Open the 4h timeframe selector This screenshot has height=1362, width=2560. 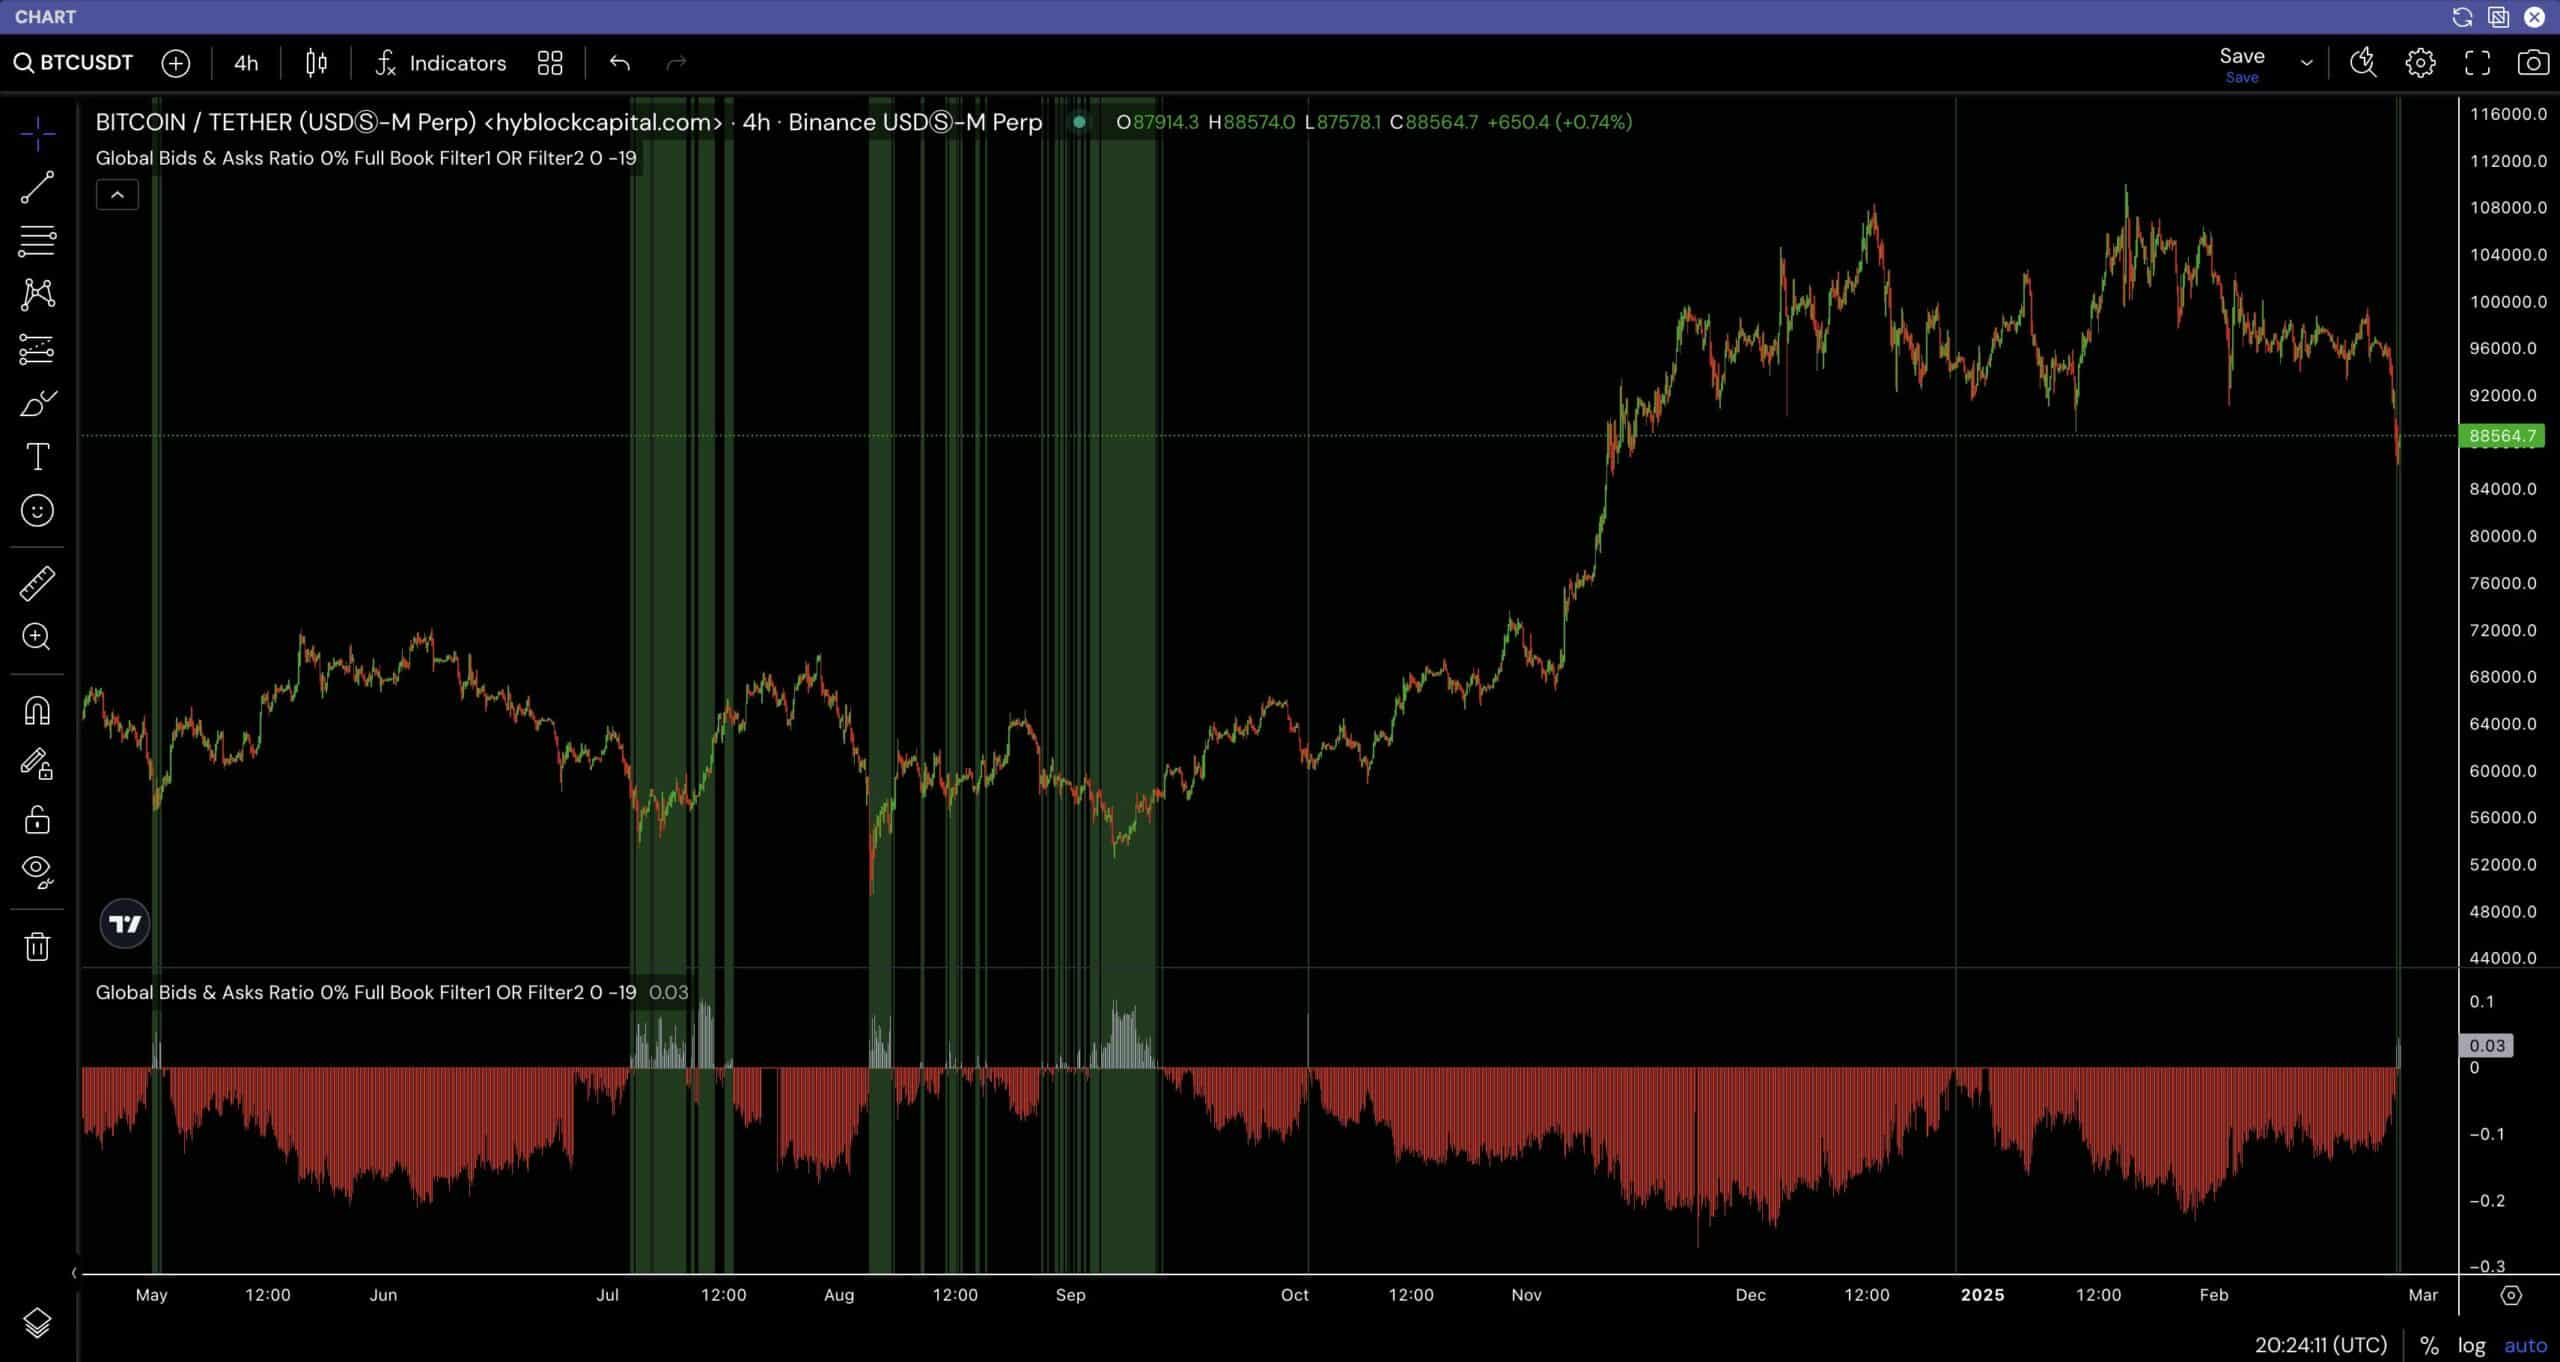pyautogui.click(x=244, y=62)
